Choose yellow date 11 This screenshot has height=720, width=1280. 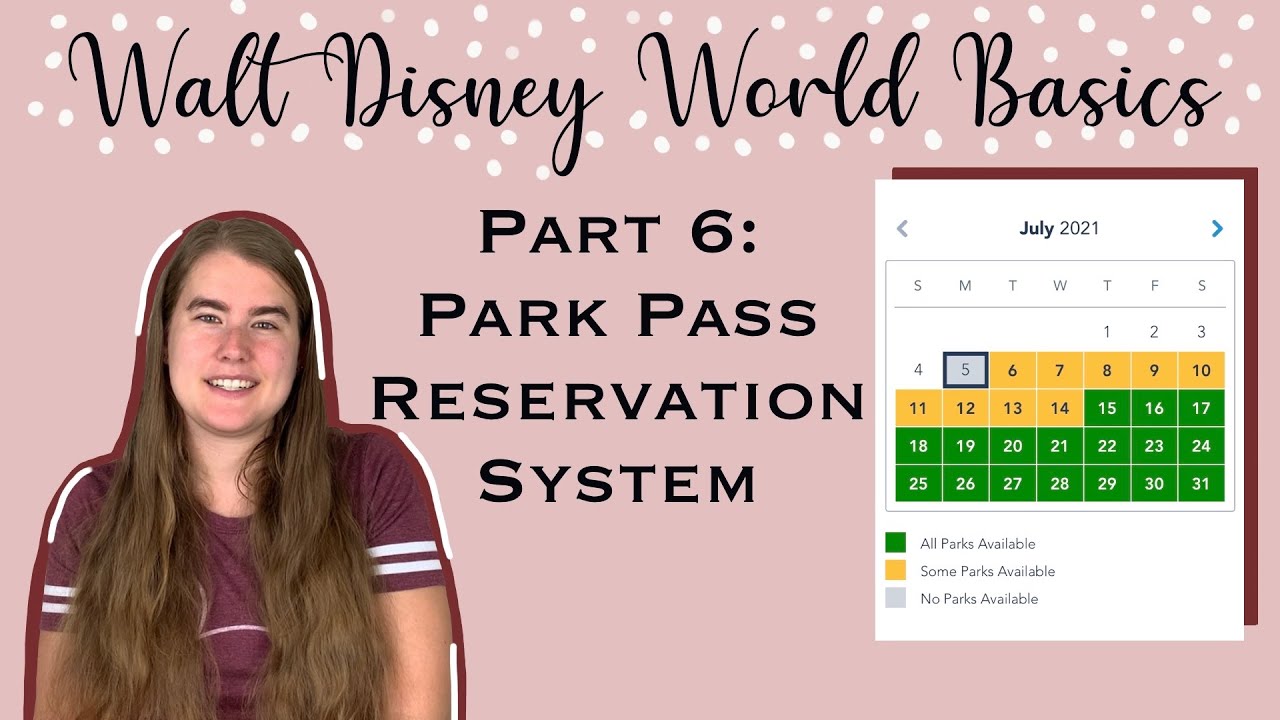pos(918,408)
